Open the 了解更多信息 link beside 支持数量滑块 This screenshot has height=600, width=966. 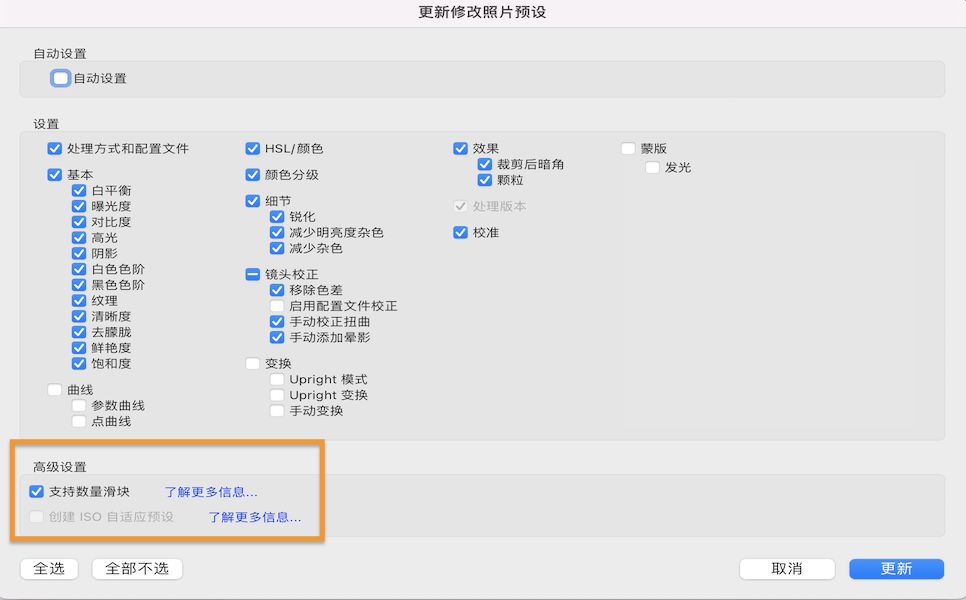click(x=209, y=491)
